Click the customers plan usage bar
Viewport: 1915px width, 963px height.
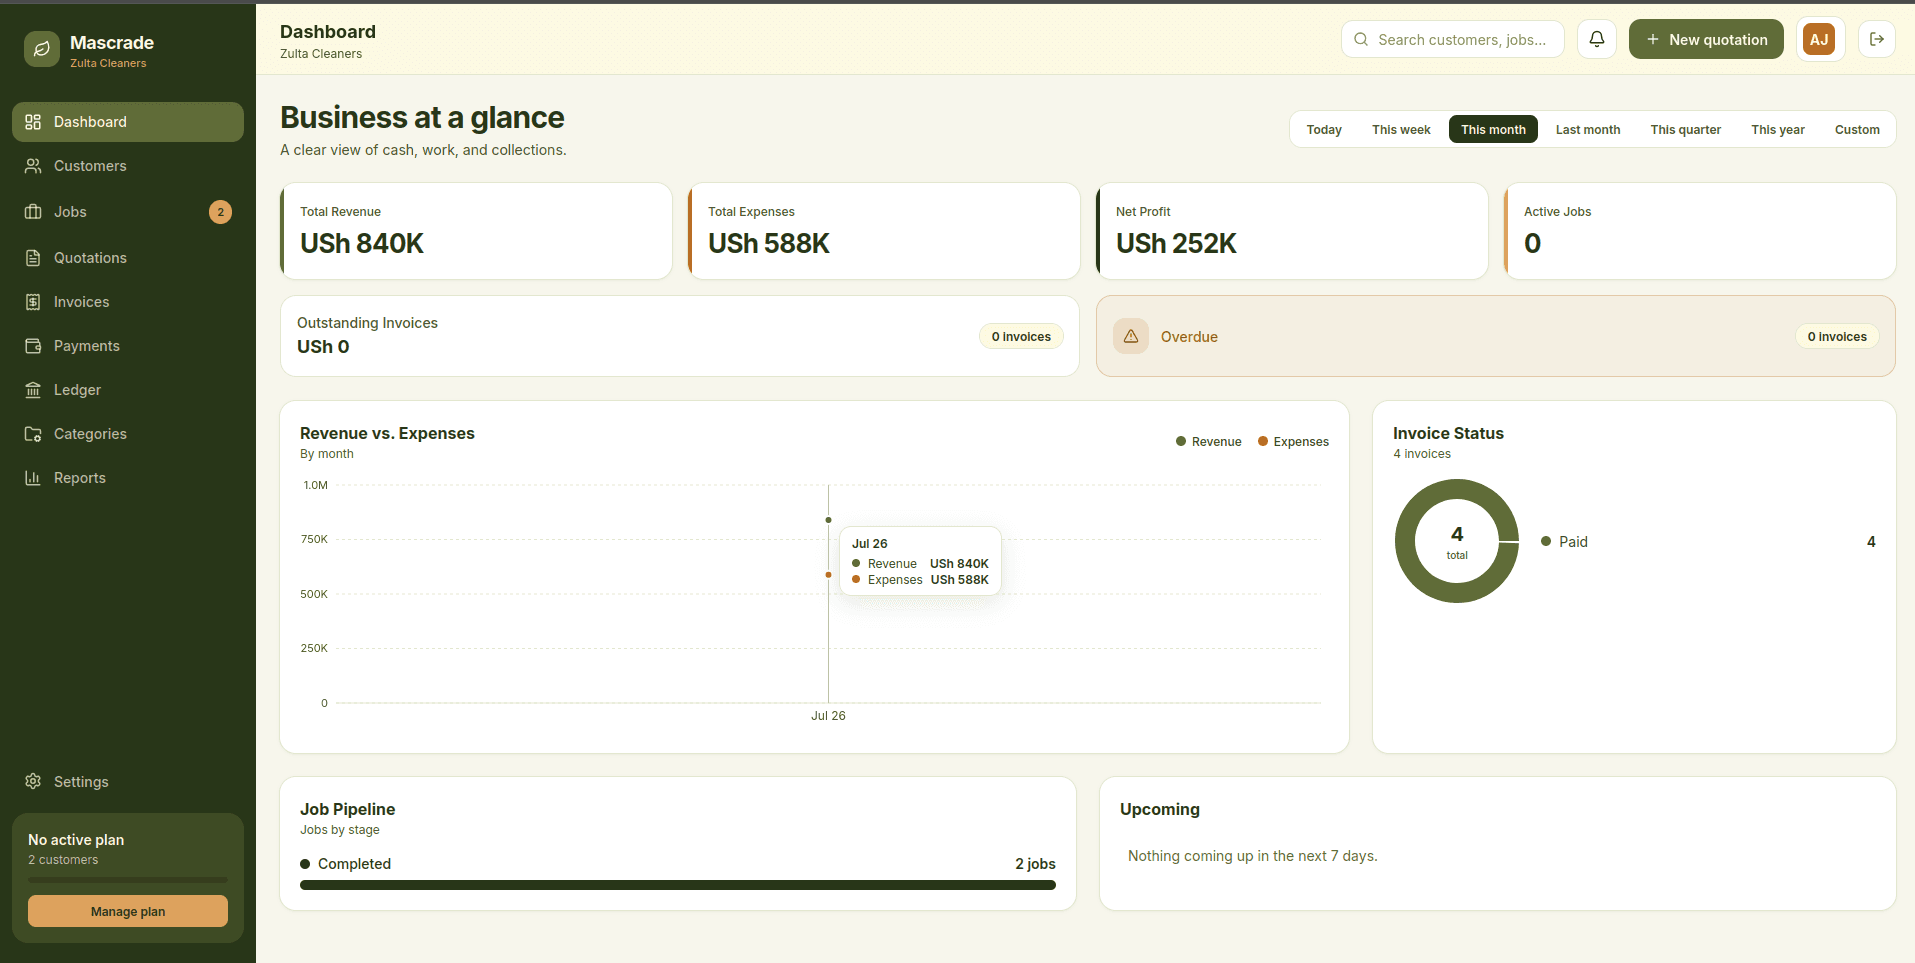pyautogui.click(x=128, y=880)
